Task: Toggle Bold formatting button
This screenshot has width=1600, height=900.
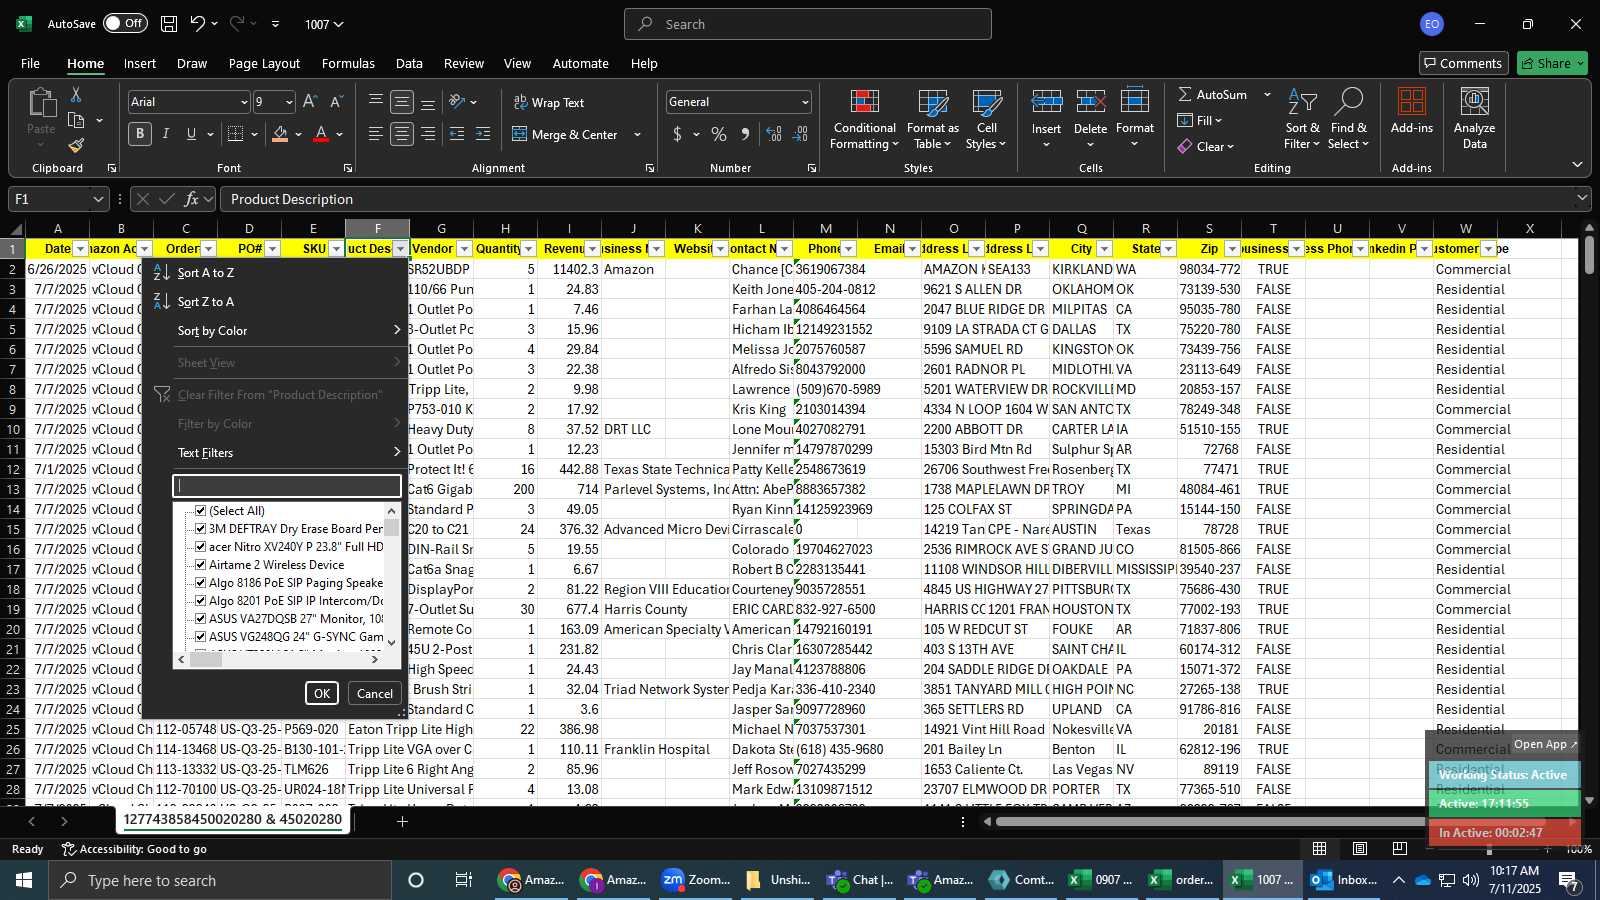Action: (140, 134)
